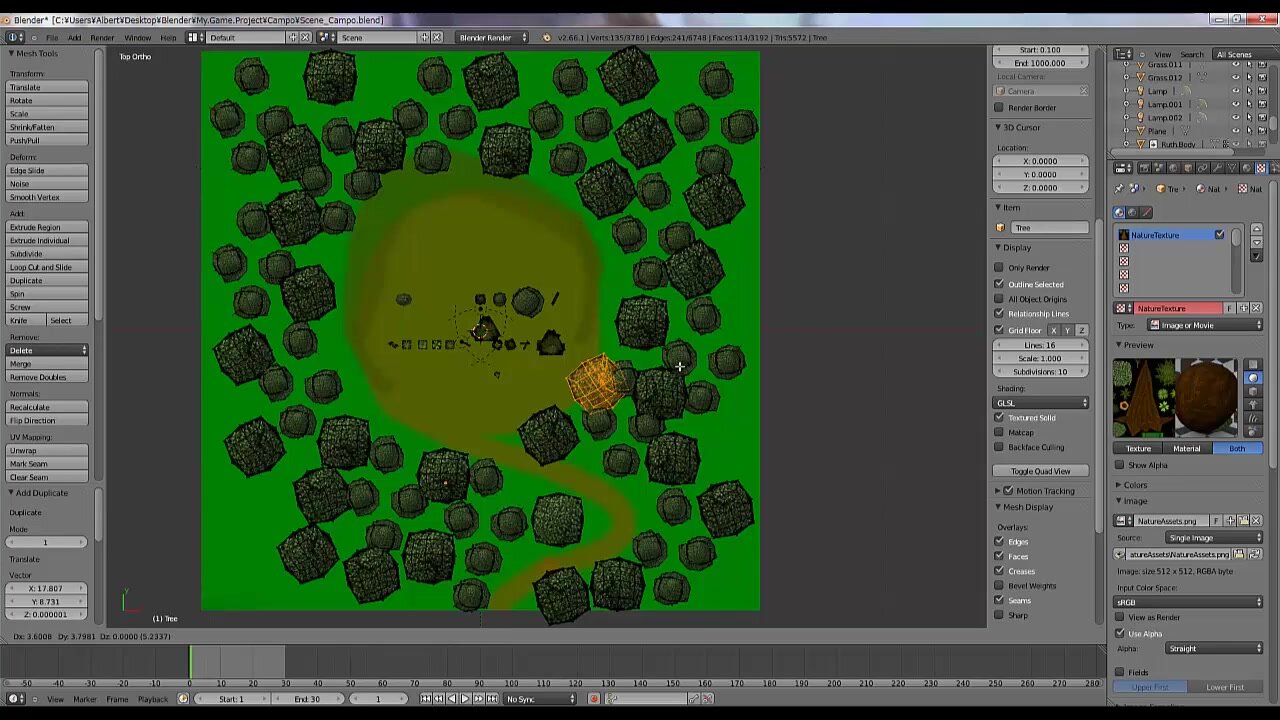The height and width of the screenshot is (720, 1280).
Task: Click the Scale 1.000 grid field
Action: pos(1040,358)
